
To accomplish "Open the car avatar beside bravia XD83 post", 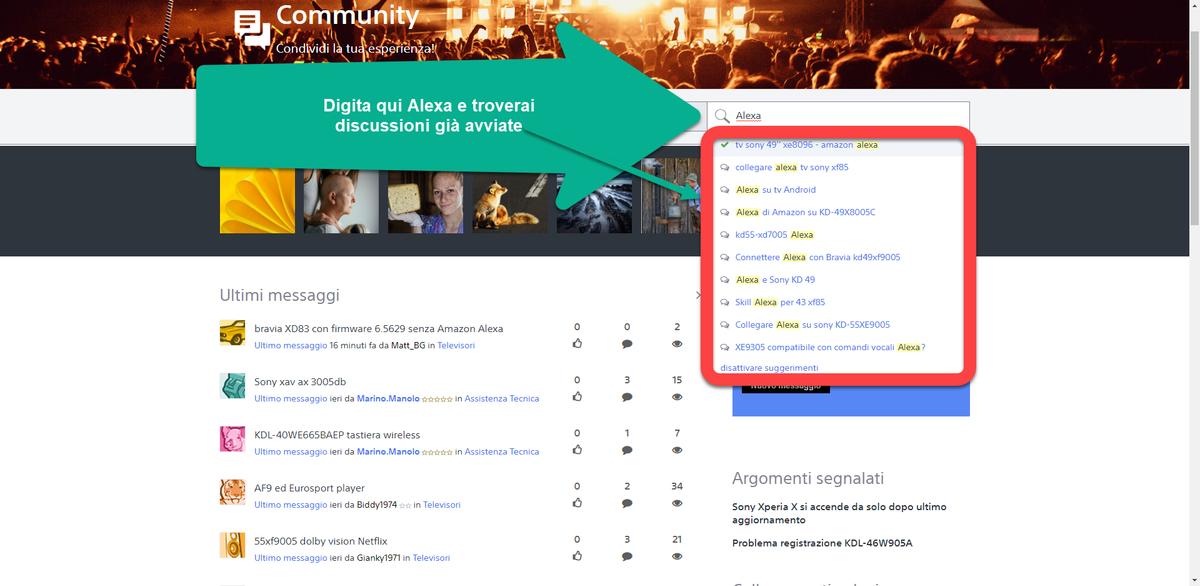I will click(232, 333).
